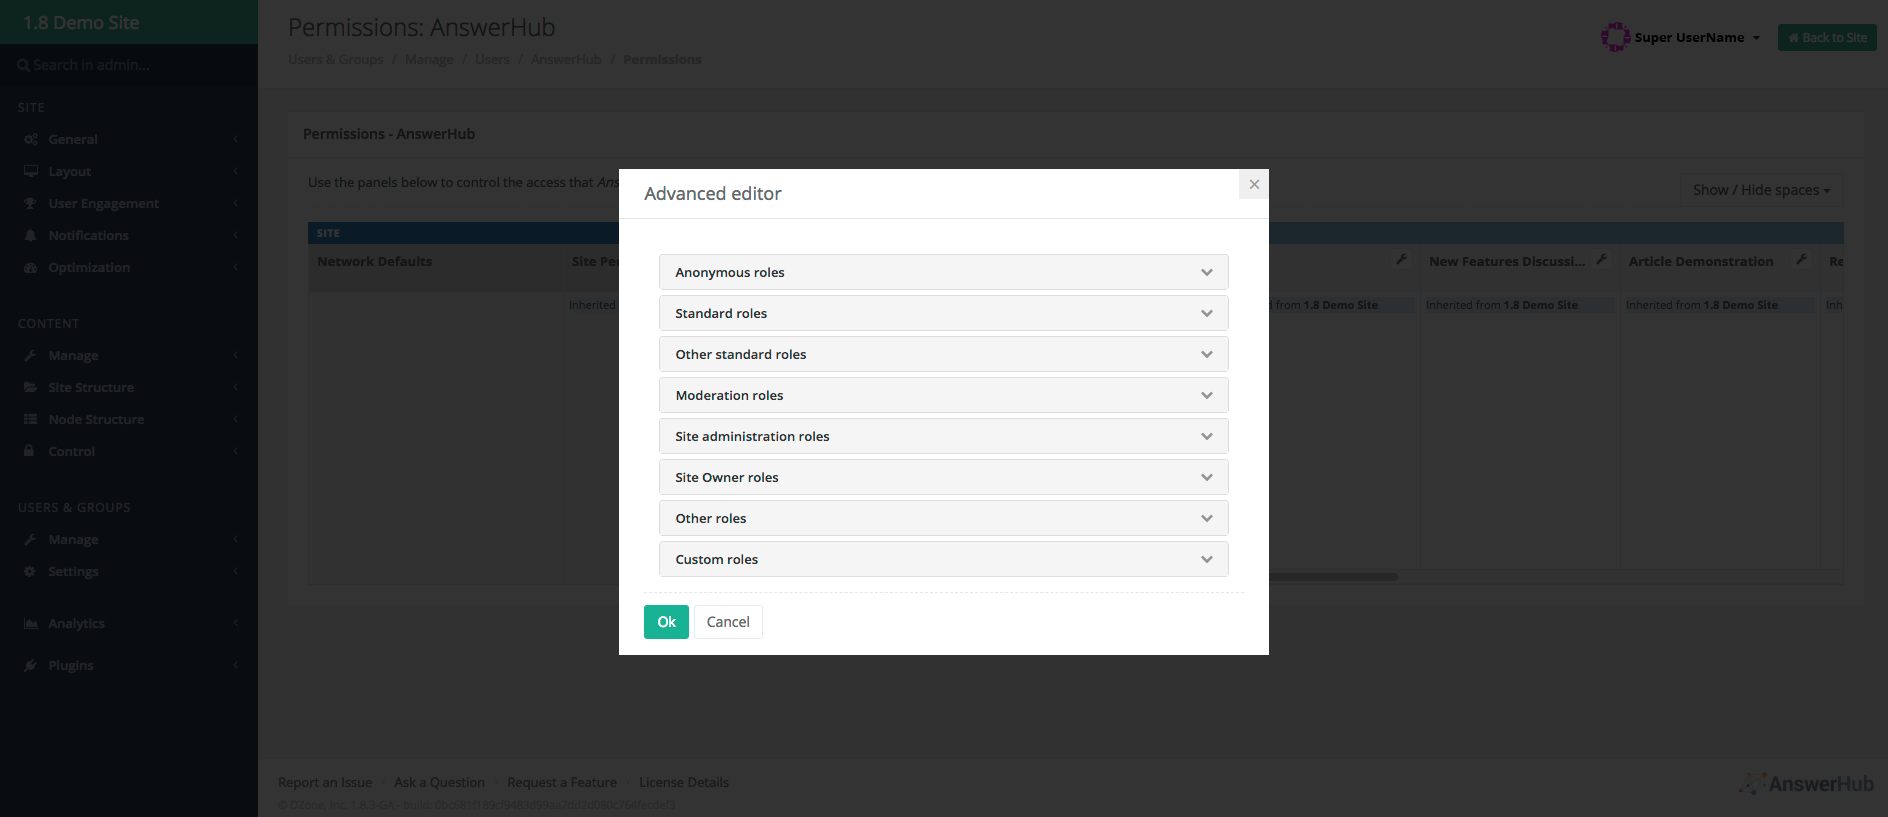Click the Users & Groups Manage wrench icon
This screenshot has height=817, width=1888.
[30, 539]
